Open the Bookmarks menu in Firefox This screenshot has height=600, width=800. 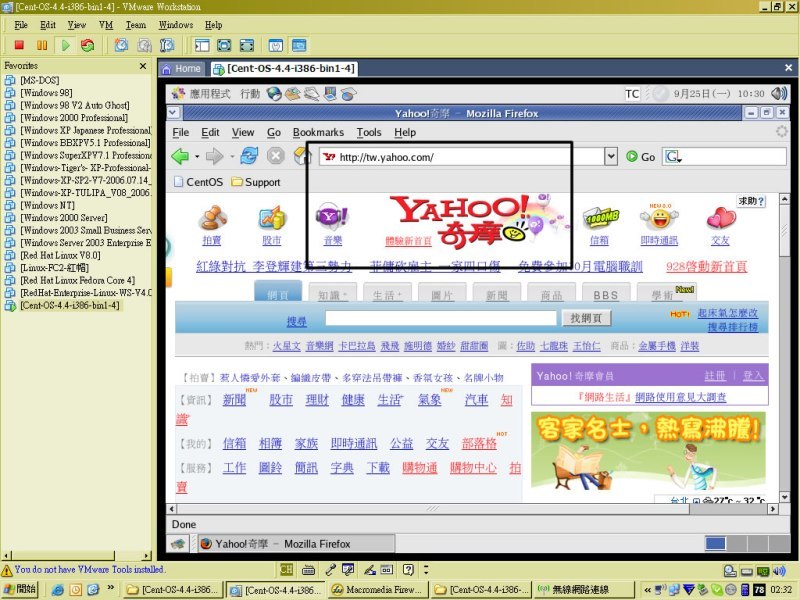tap(318, 133)
